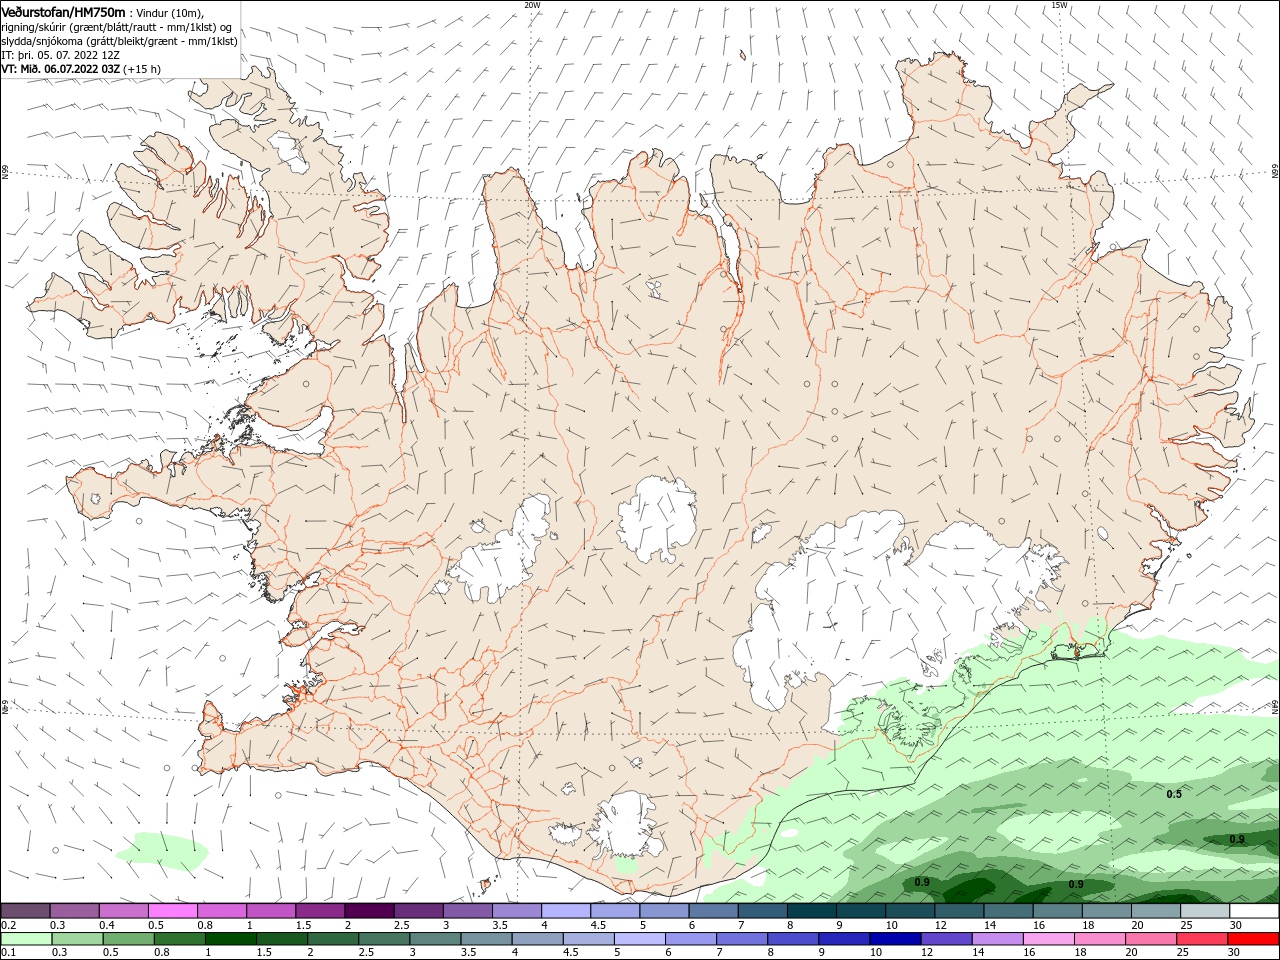The height and width of the screenshot is (960, 1280).
Task: Click the darkest purple snow swatch for 2
Action: 369,911
